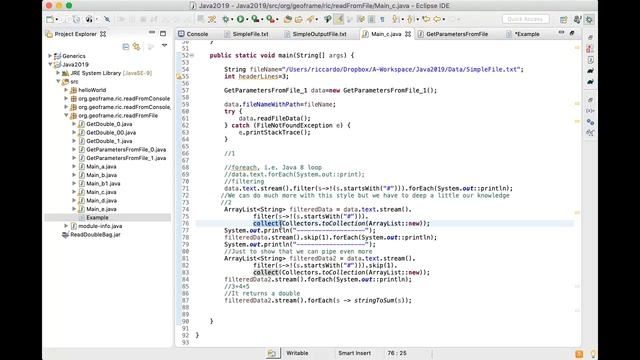Select ReadDoubleBag.jar in Project Explorer
This screenshot has width=640, height=360.
tap(95, 235)
